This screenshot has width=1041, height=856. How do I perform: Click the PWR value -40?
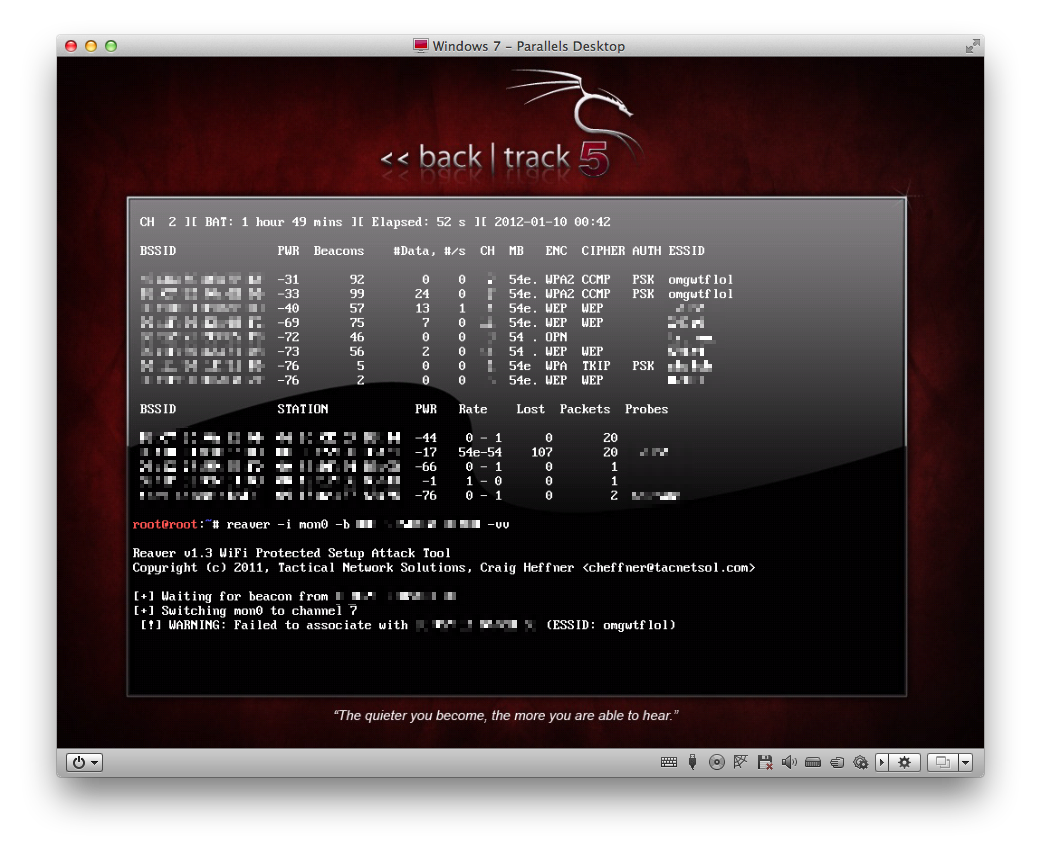coord(288,309)
